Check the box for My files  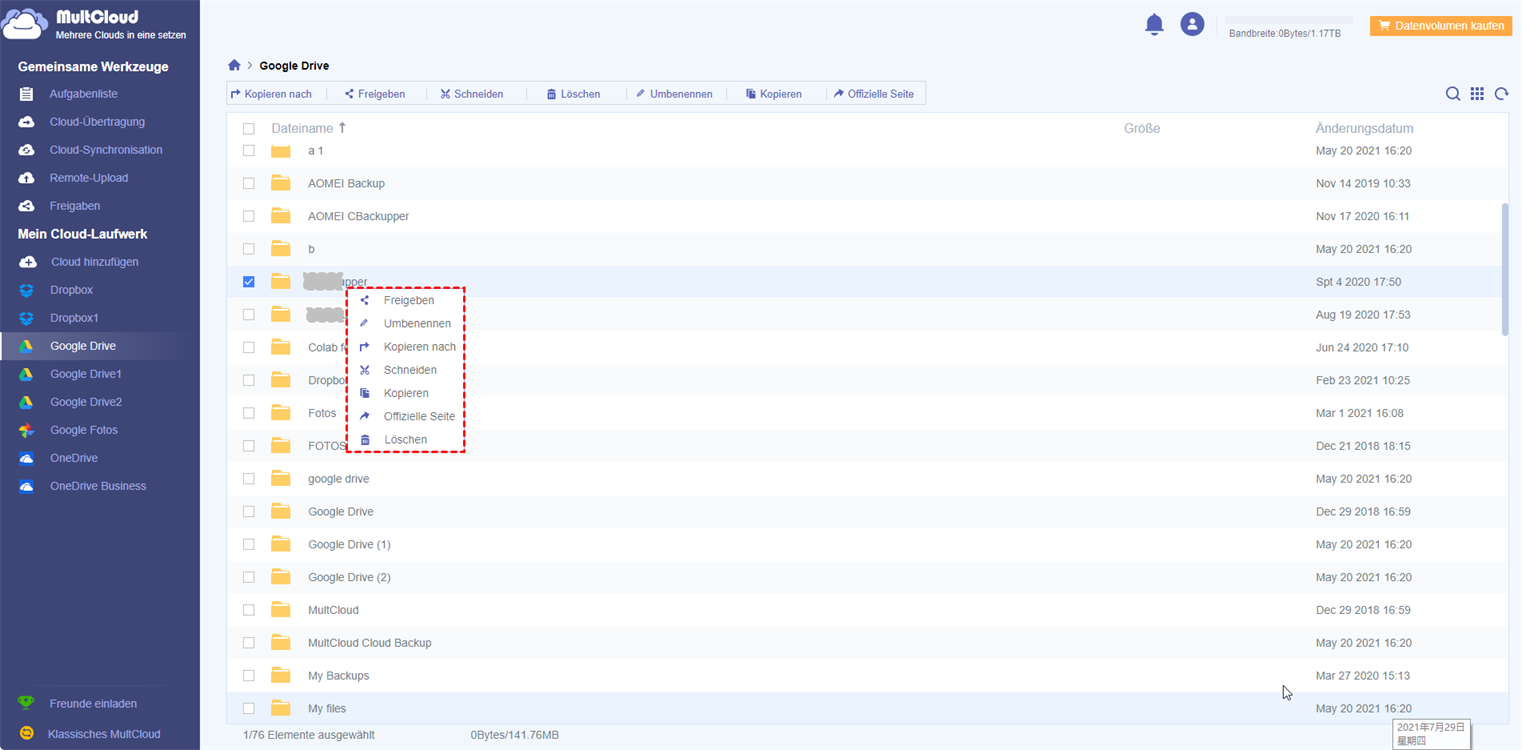pyautogui.click(x=249, y=709)
